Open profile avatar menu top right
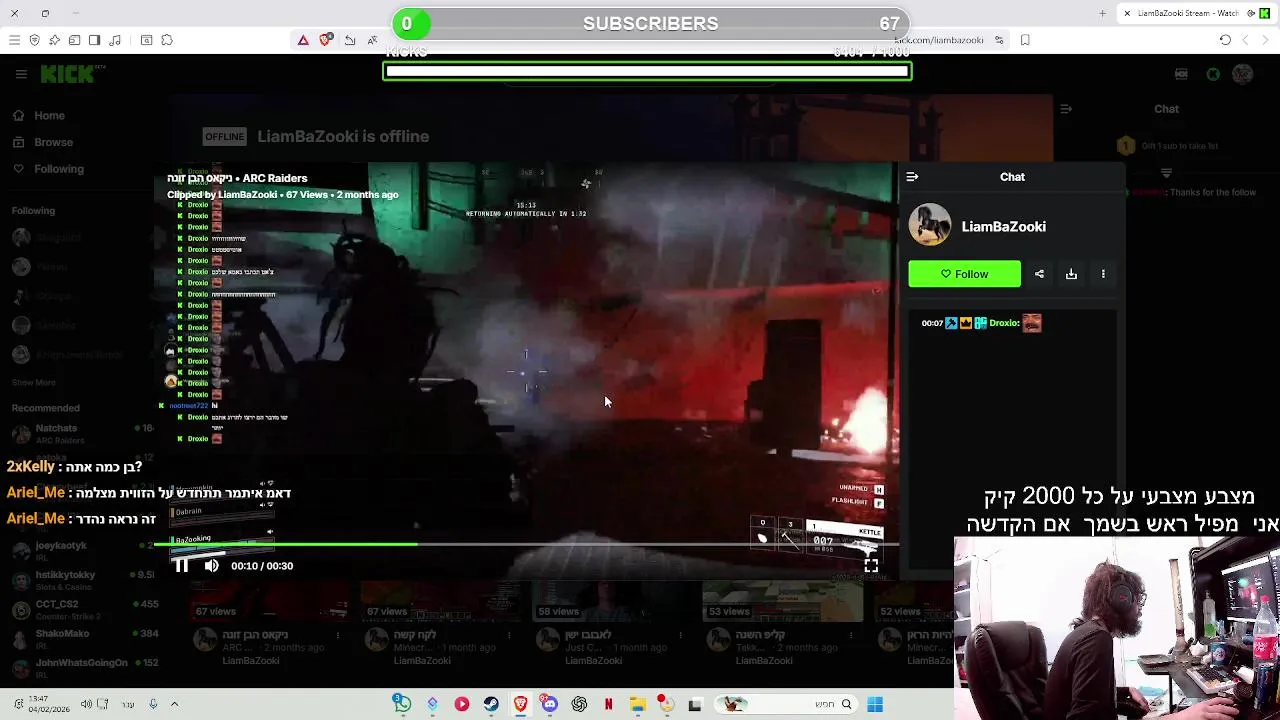 coord(1243,74)
